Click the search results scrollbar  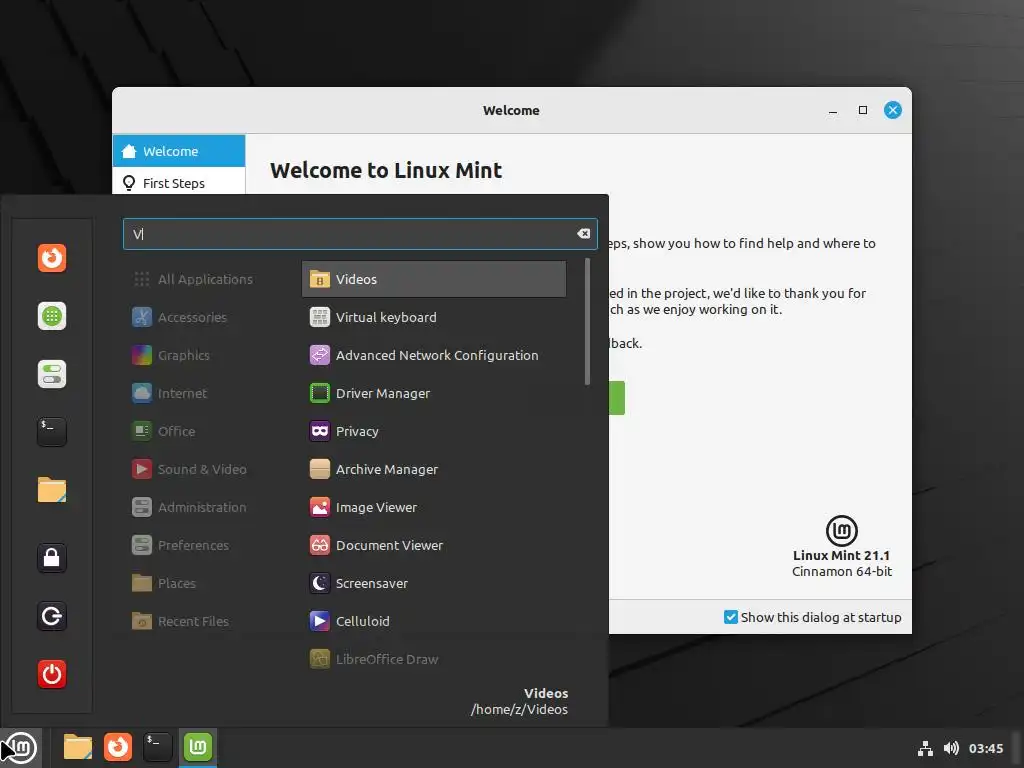(x=587, y=321)
